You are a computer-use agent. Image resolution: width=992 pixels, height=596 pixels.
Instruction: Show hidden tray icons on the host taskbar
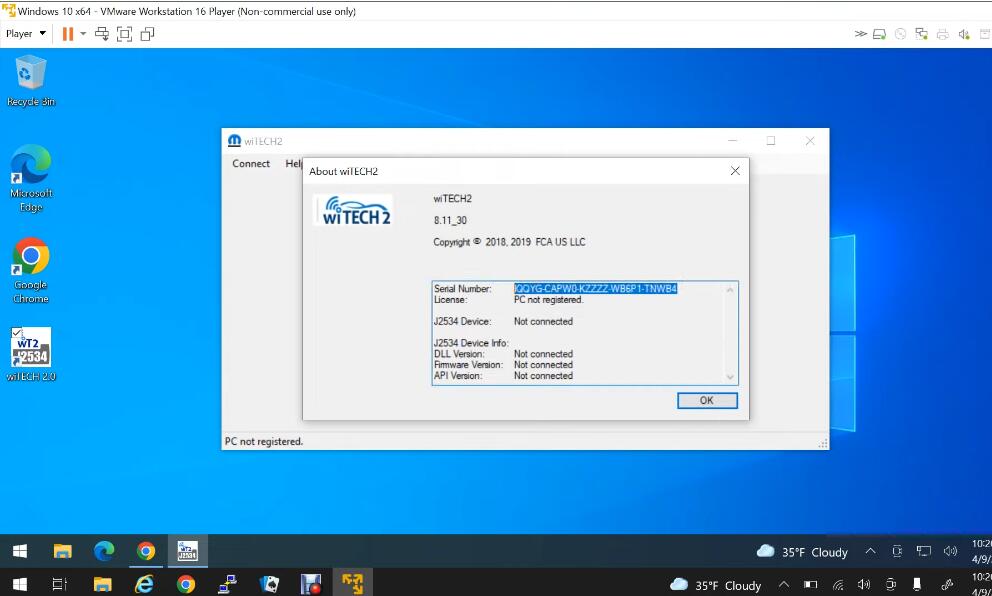(x=784, y=585)
